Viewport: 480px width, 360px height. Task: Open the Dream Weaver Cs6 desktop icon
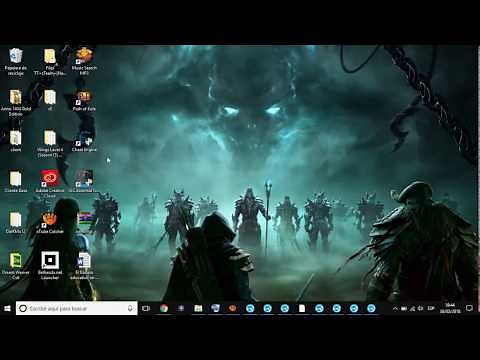pos(16,266)
